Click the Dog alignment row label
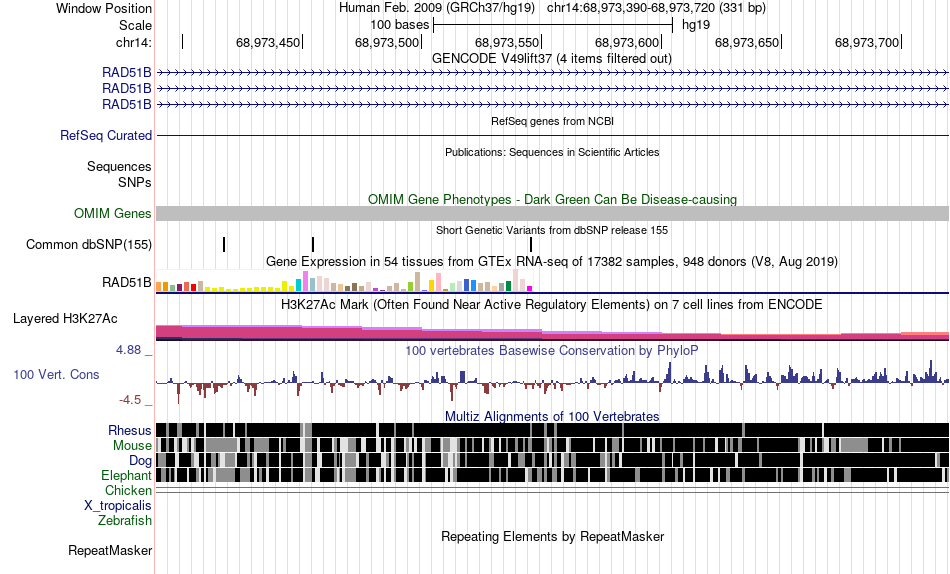 pyautogui.click(x=140, y=461)
